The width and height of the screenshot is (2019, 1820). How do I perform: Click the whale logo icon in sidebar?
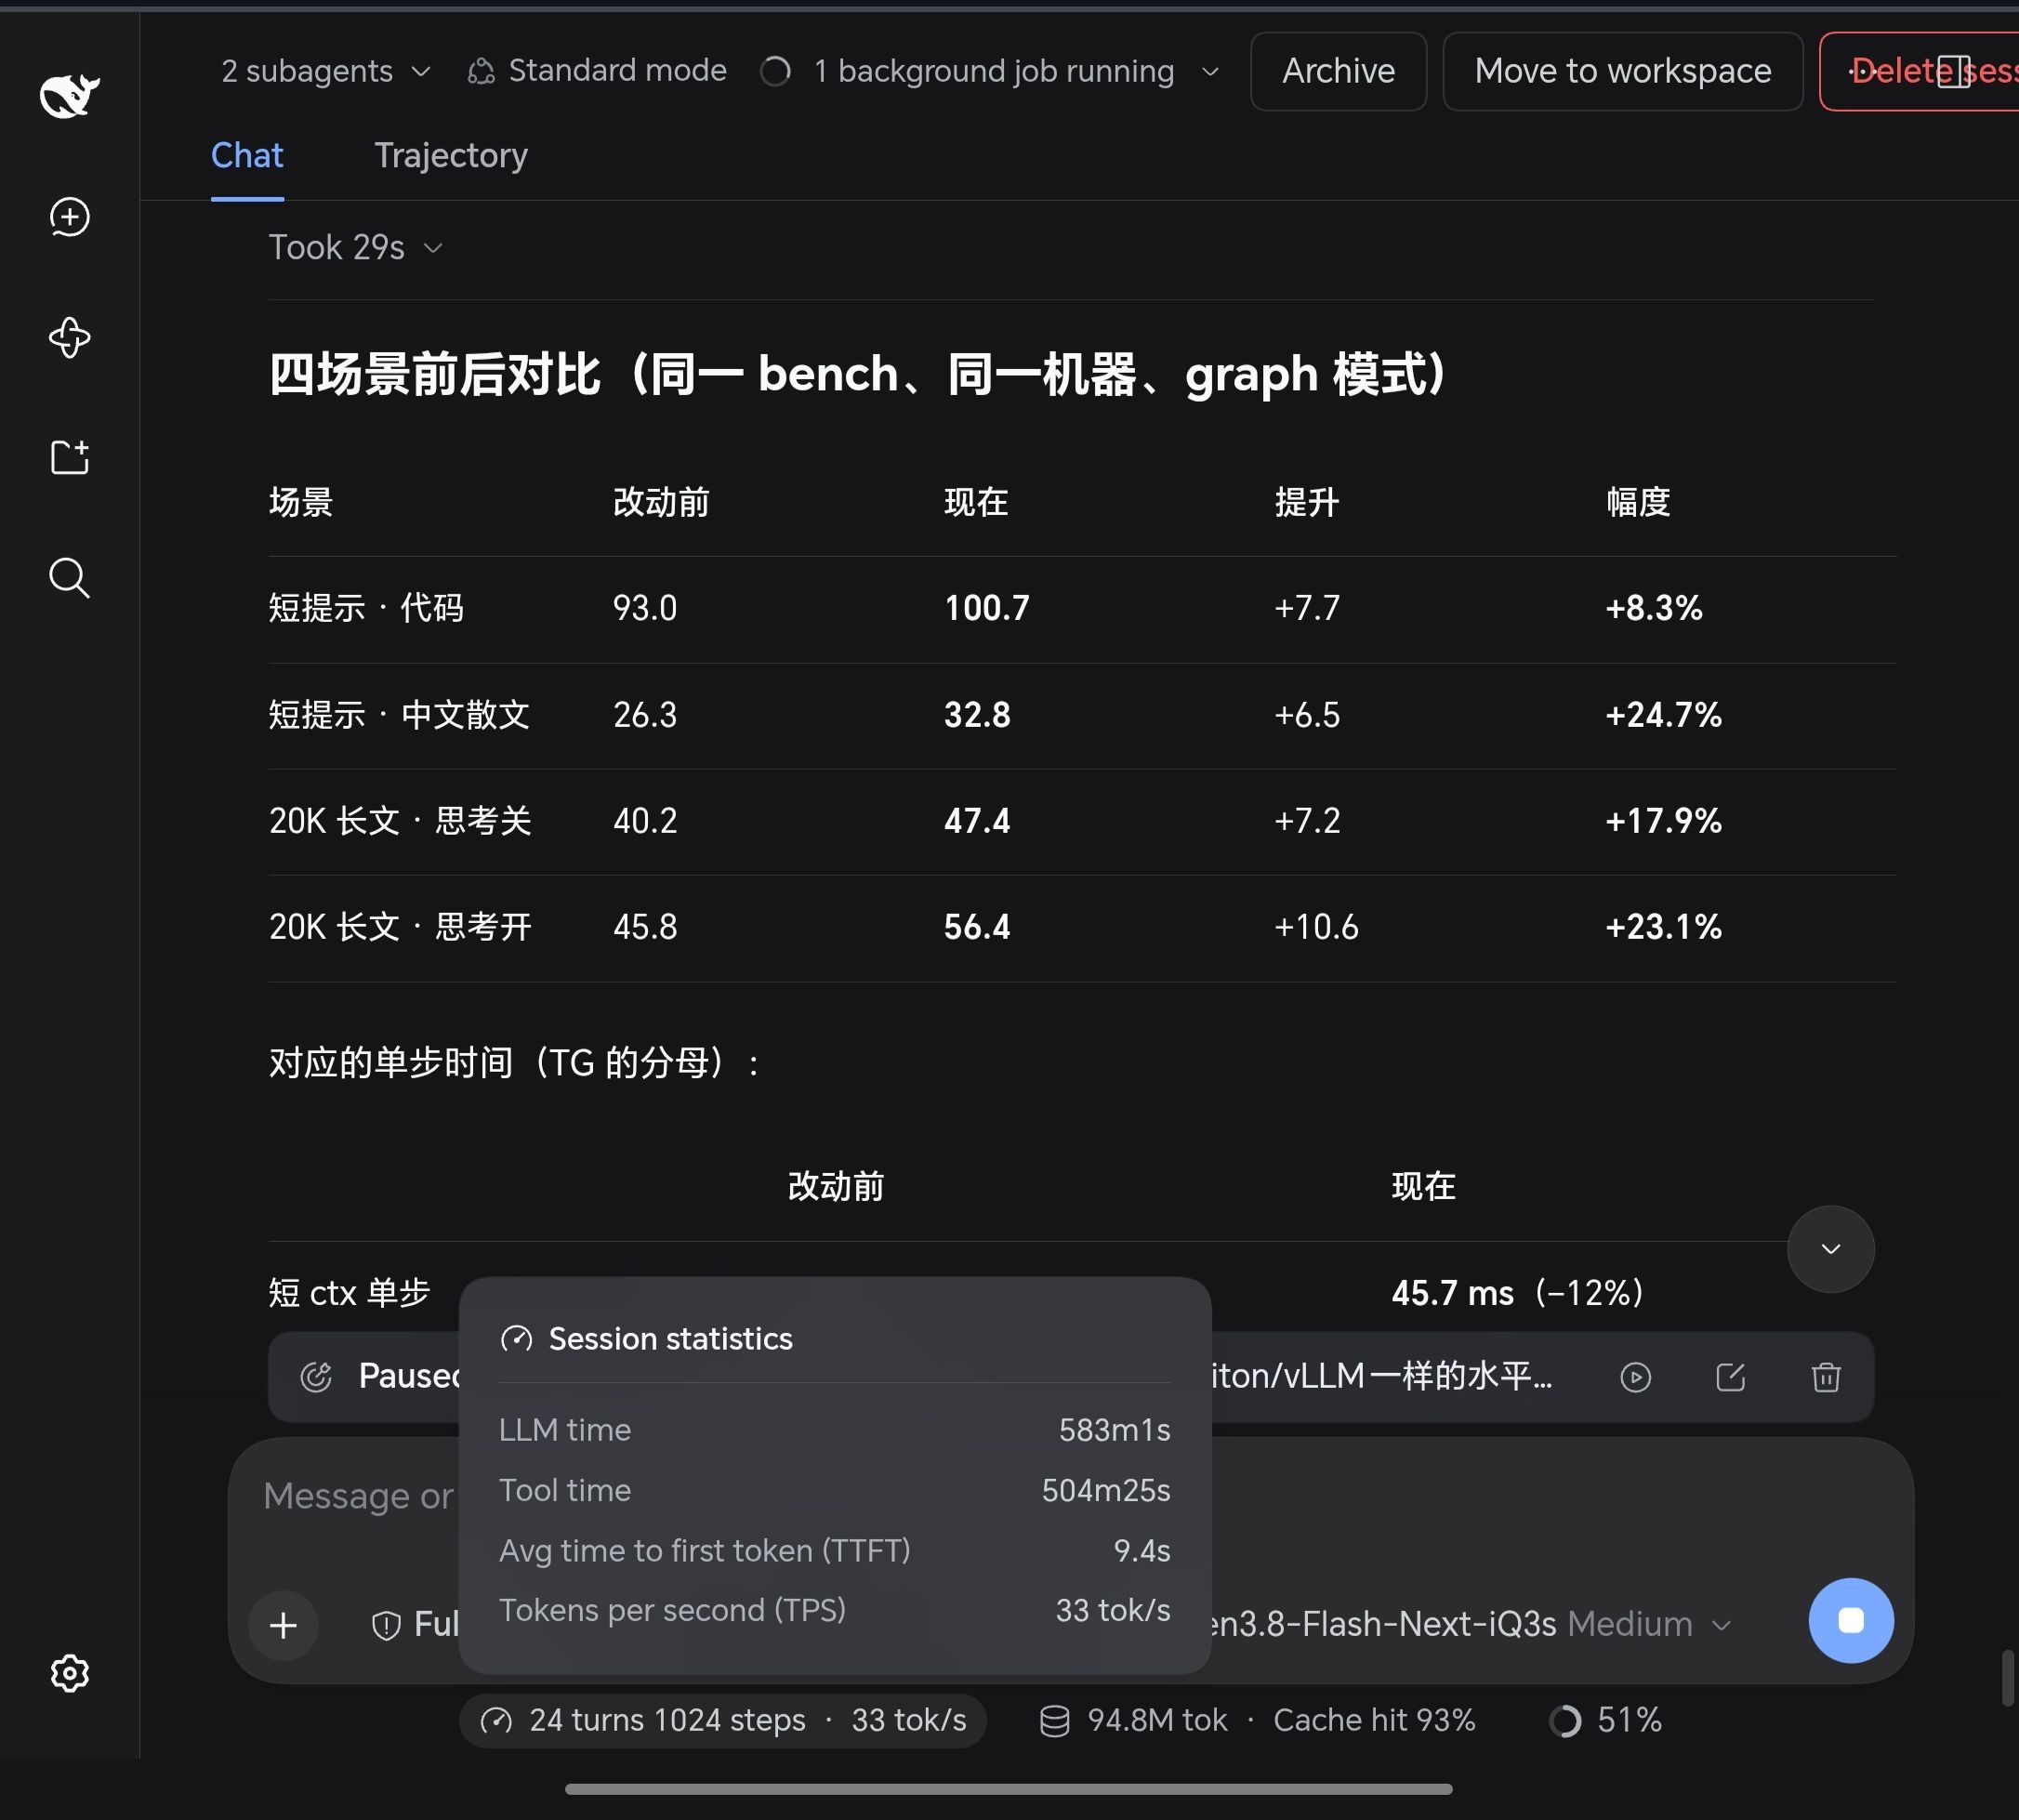coord(69,95)
